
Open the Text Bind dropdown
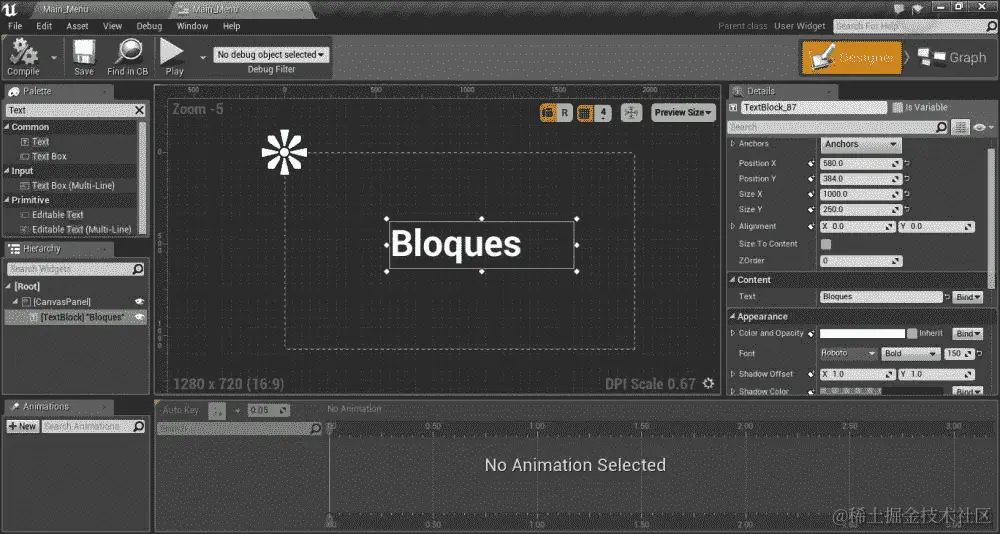click(967, 297)
